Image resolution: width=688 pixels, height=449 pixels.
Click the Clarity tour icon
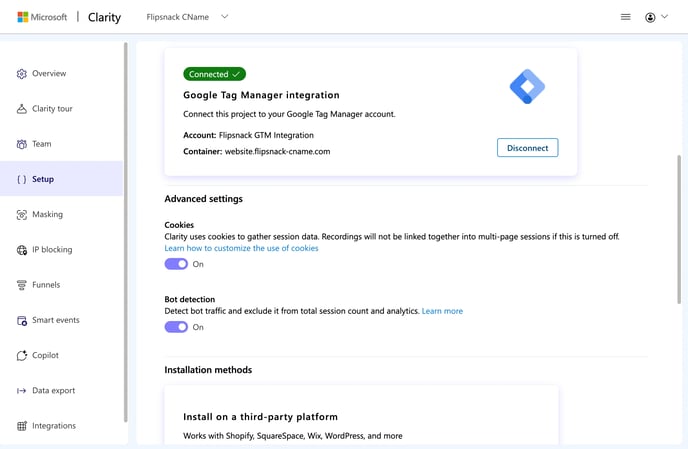[22, 109]
